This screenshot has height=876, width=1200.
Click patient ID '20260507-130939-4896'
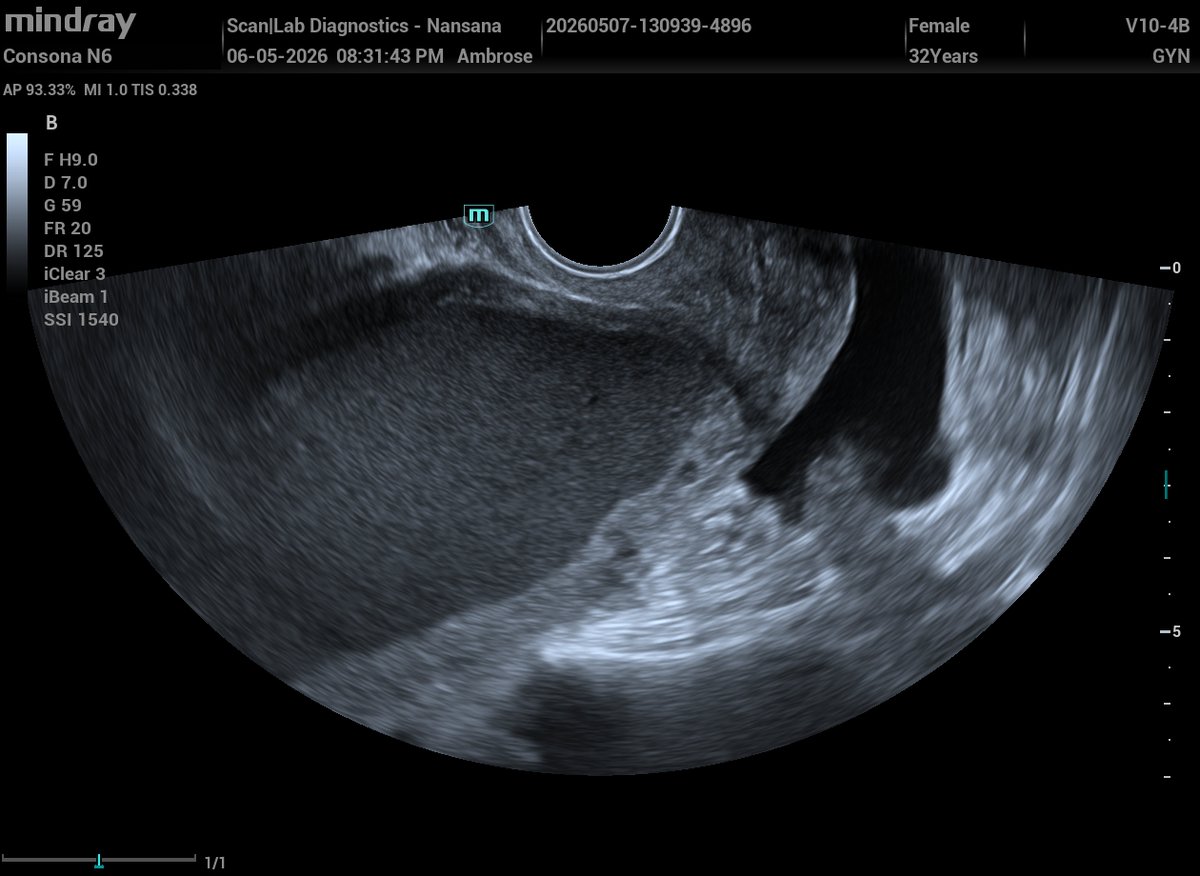click(x=649, y=26)
